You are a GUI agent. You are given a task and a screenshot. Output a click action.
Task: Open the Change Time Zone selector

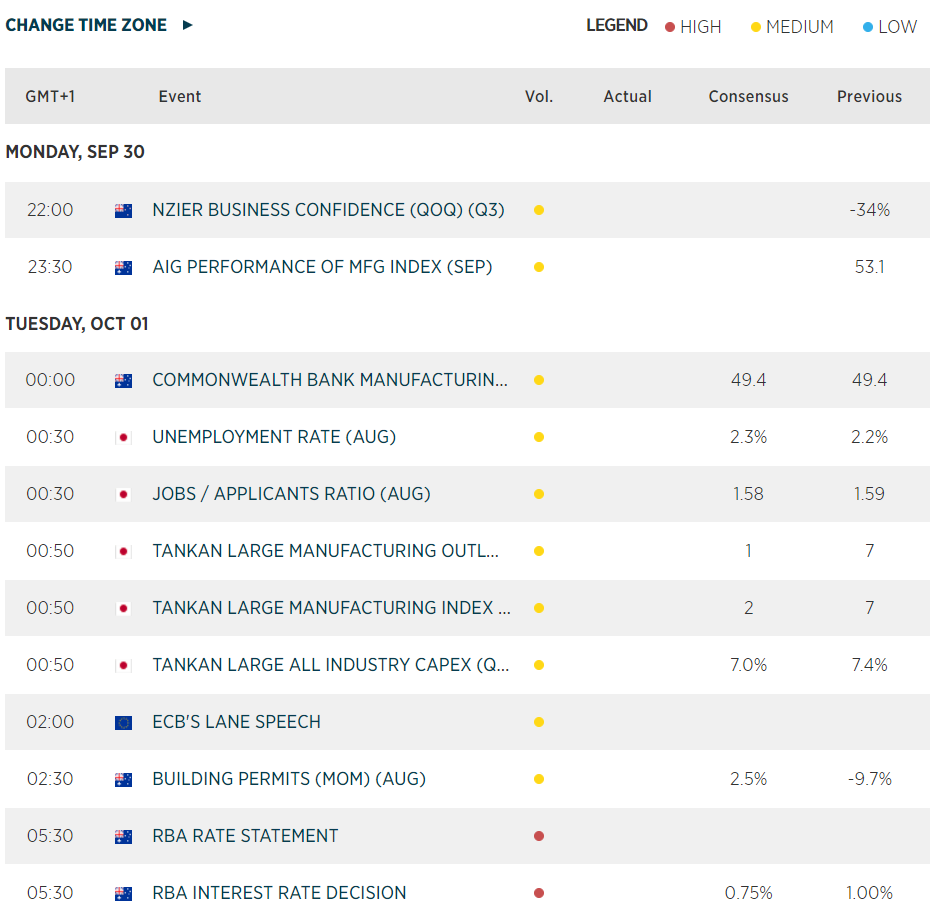pos(86,25)
